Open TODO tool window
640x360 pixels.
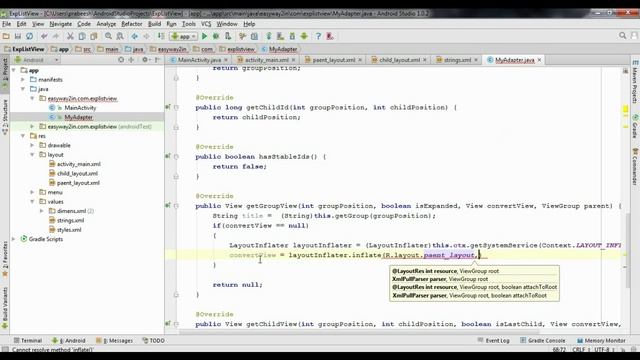[153, 340]
